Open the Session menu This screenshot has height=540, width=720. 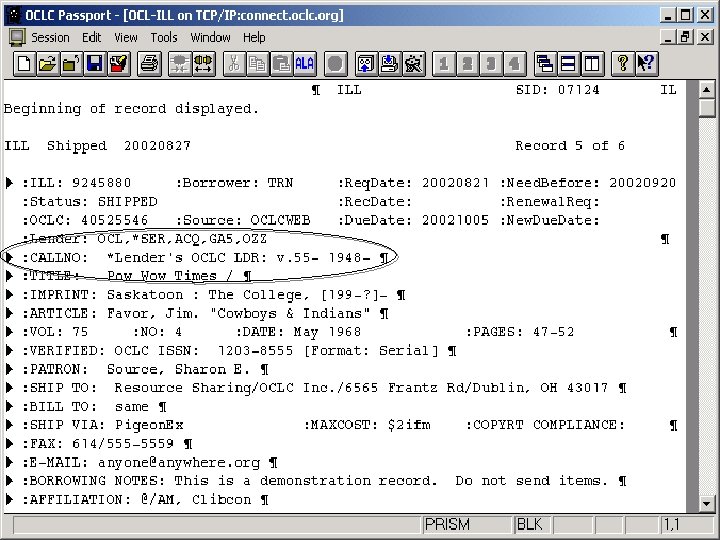click(x=50, y=38)
